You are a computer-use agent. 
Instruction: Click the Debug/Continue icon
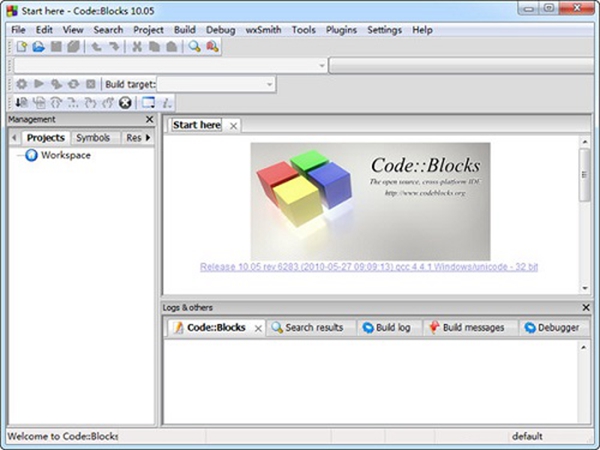[21, 102]
